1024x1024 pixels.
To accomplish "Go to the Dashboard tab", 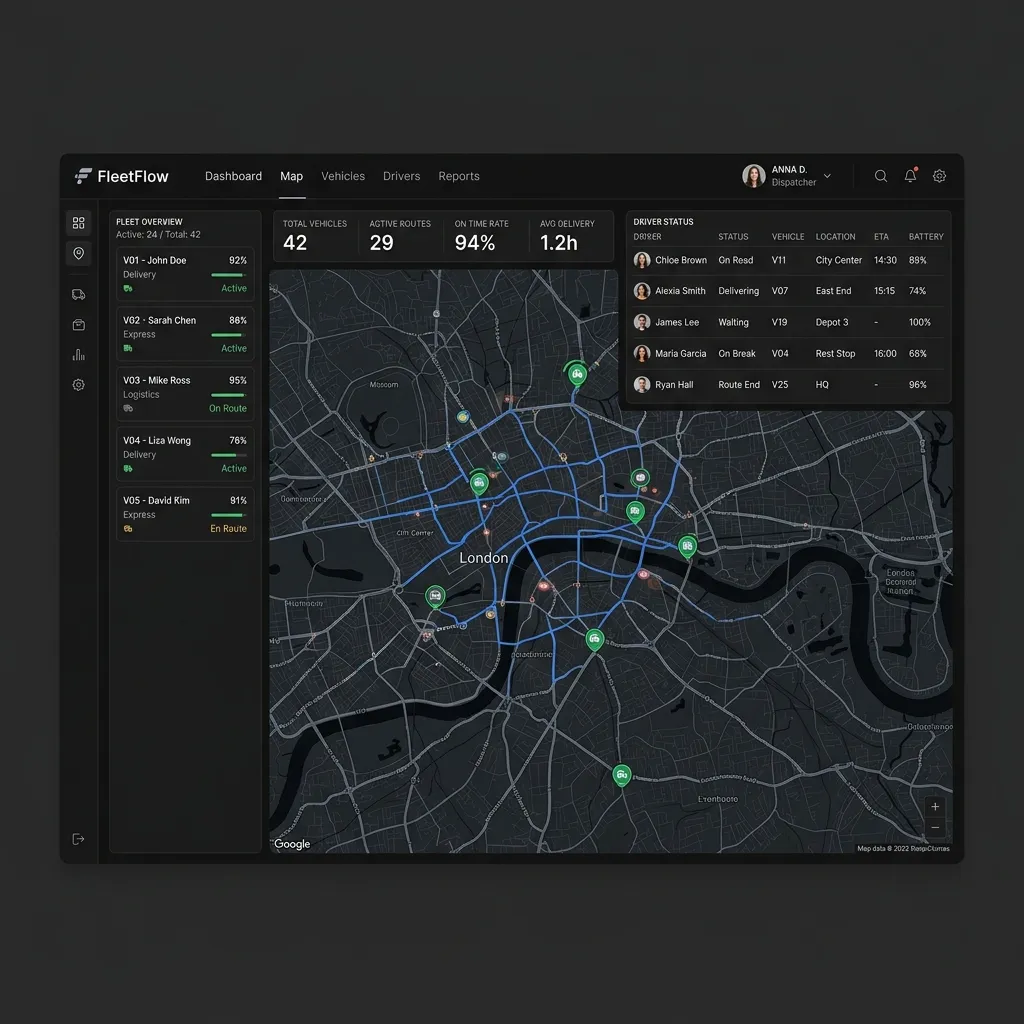I will 233,176.
